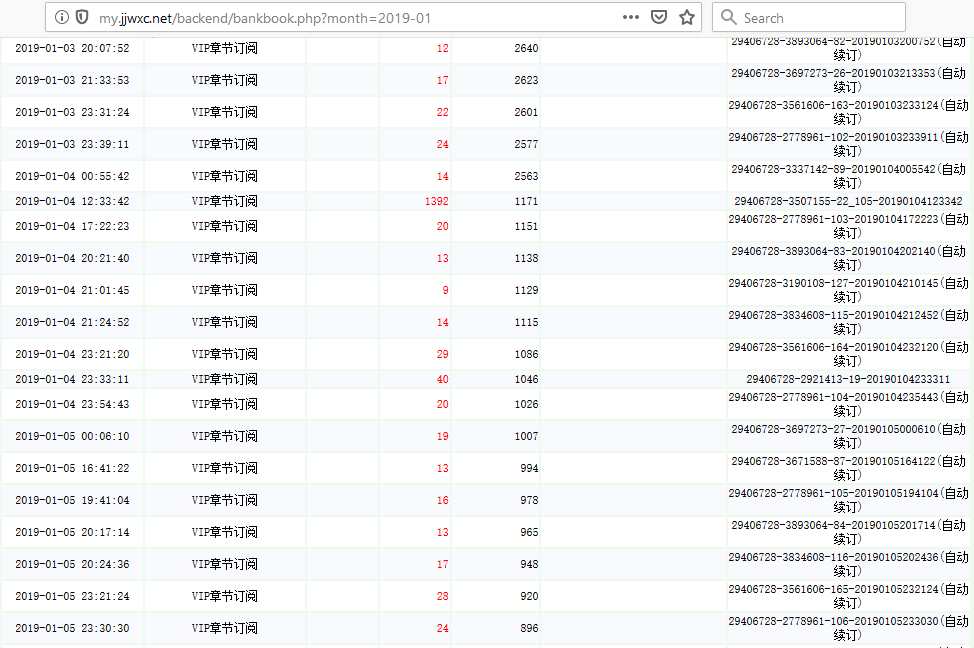Click order number 29406728-3834608-116-20190105202436
The height and width of the screenshot is (648, 974).
(834, 557)
